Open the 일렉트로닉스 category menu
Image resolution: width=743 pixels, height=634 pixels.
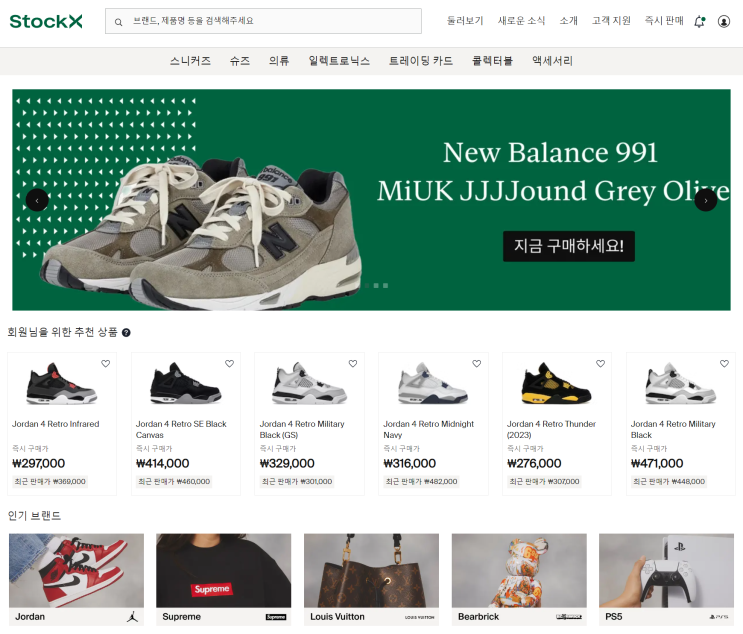(339, 61)
